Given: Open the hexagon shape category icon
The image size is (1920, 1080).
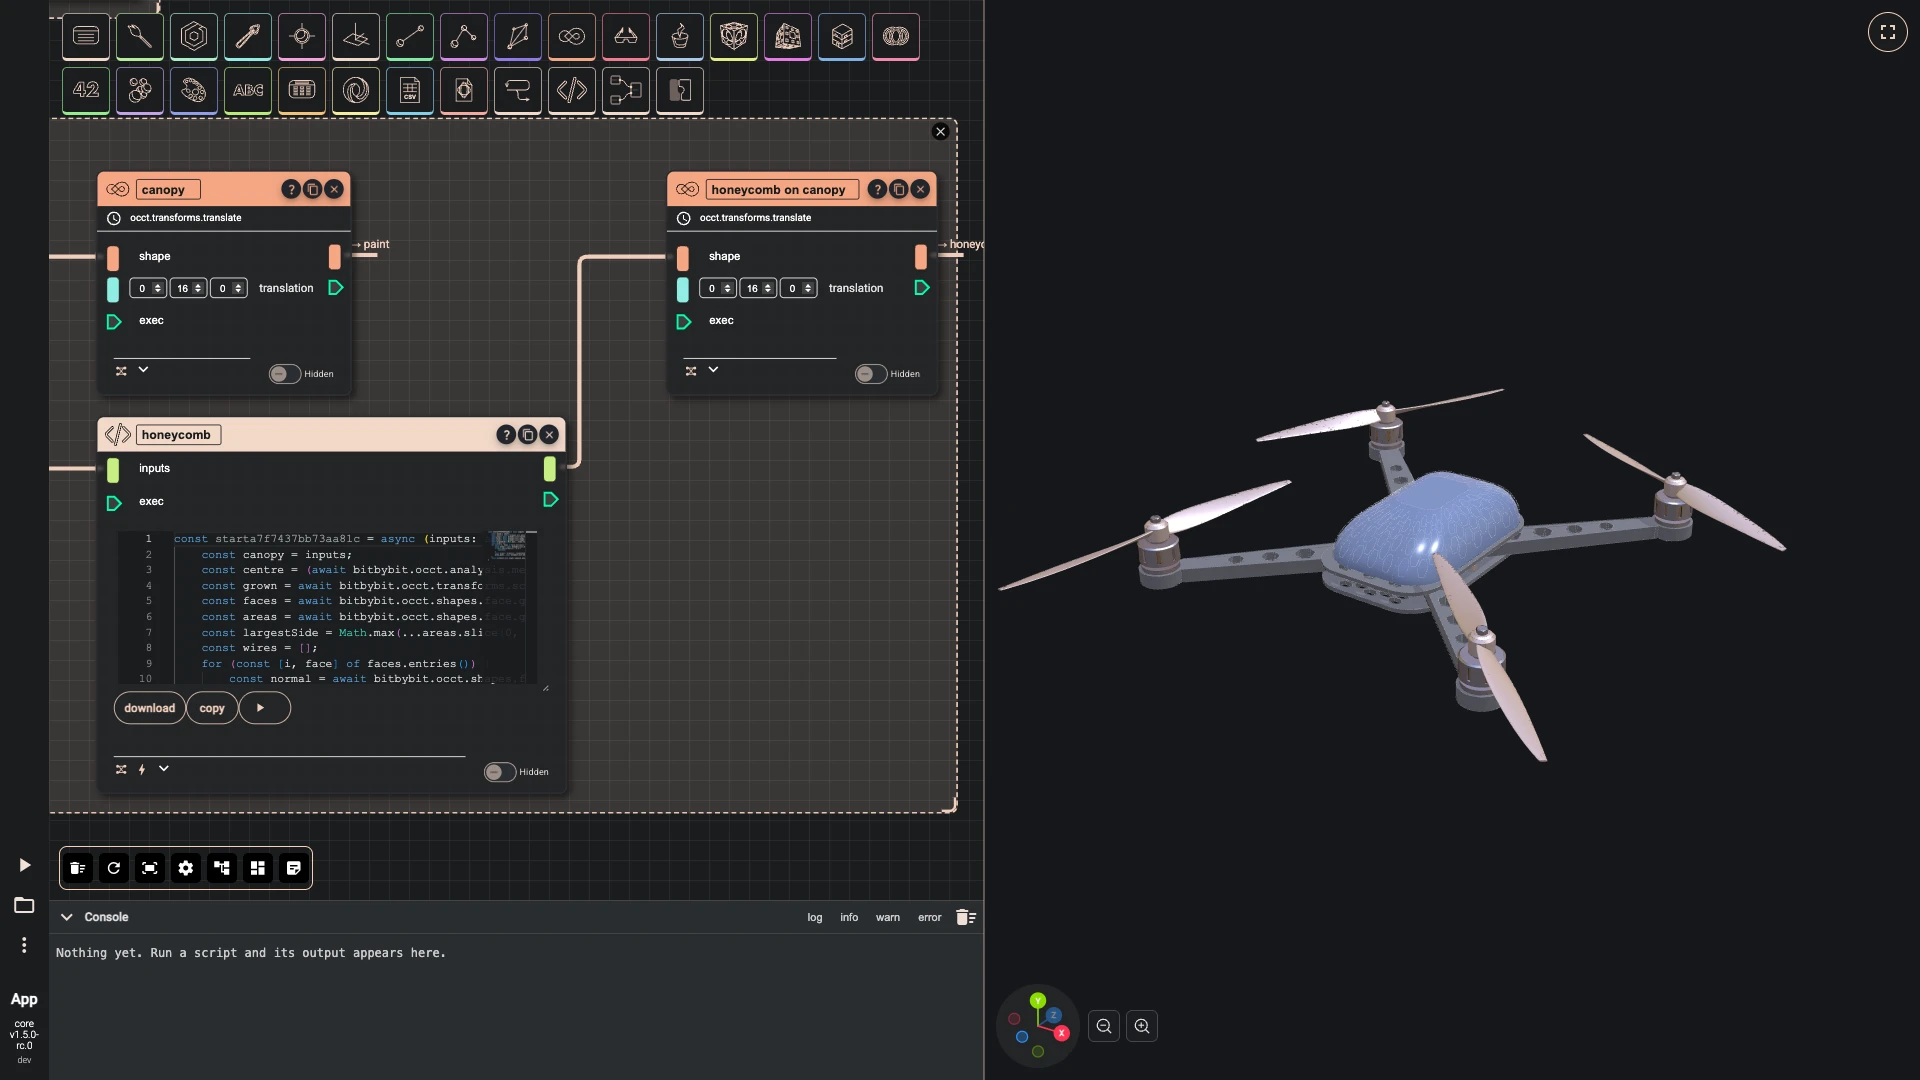Looking at the screenshot, I should click(194, 37).
